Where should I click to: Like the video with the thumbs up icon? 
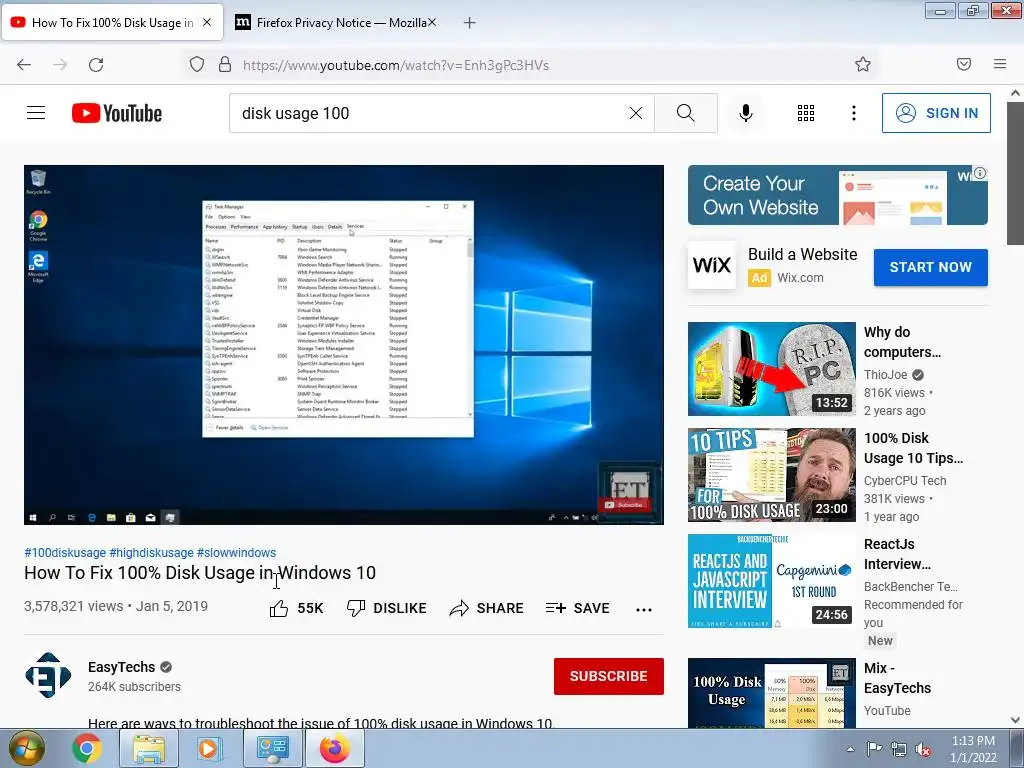[x=279, y=608]
